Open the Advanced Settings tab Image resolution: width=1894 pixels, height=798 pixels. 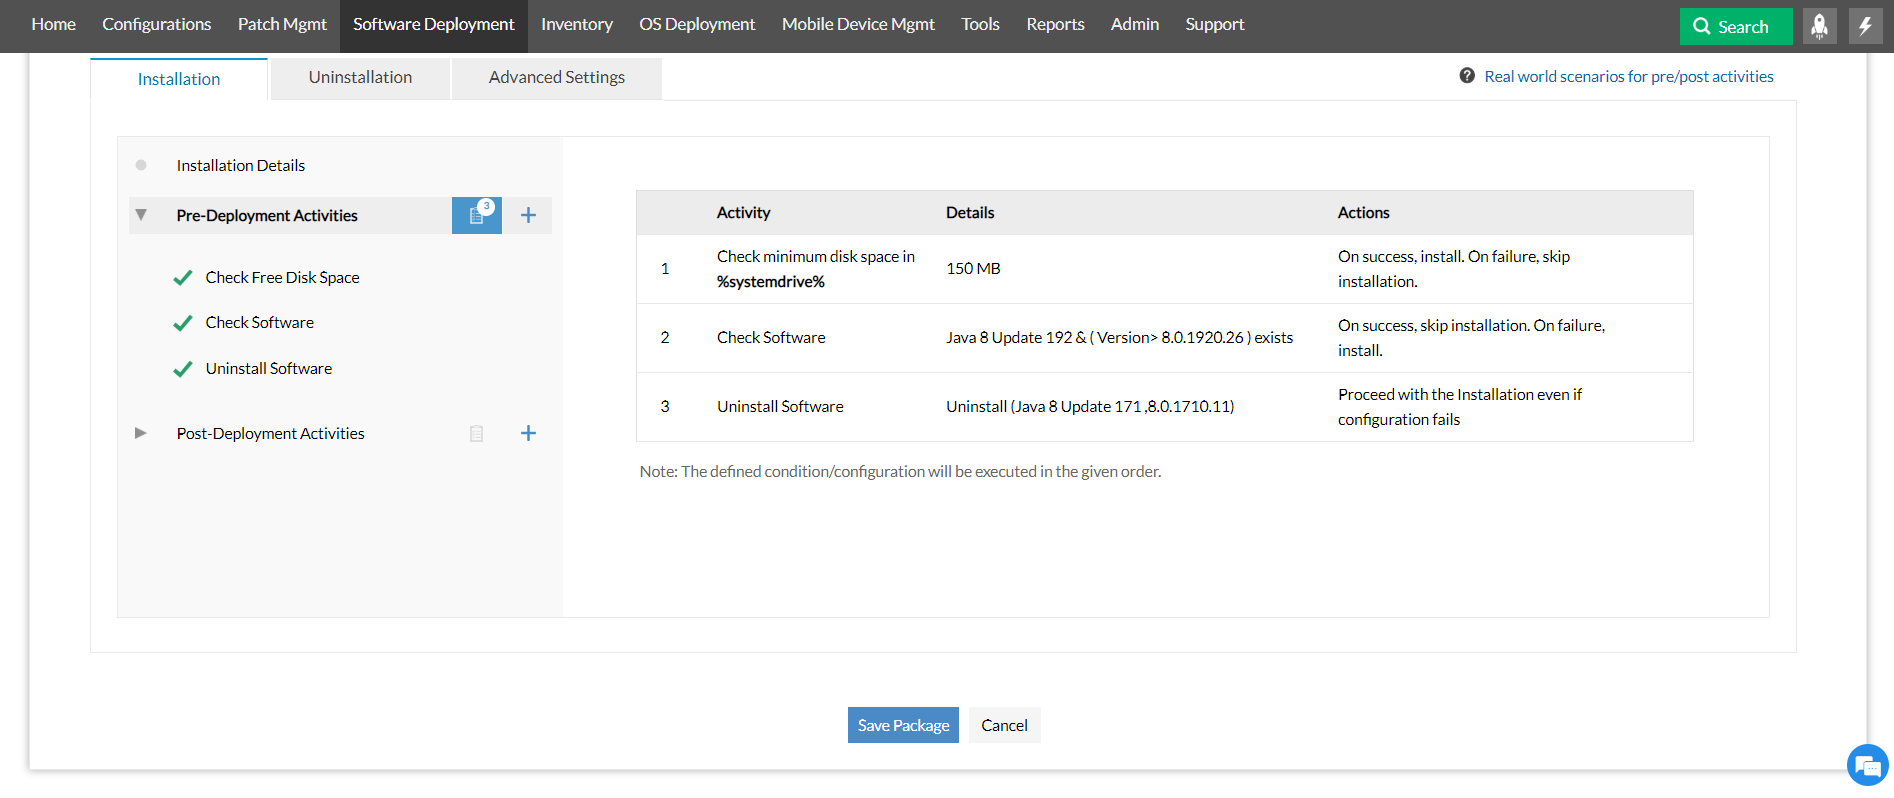pyautogui.click(x=556, y=78)
